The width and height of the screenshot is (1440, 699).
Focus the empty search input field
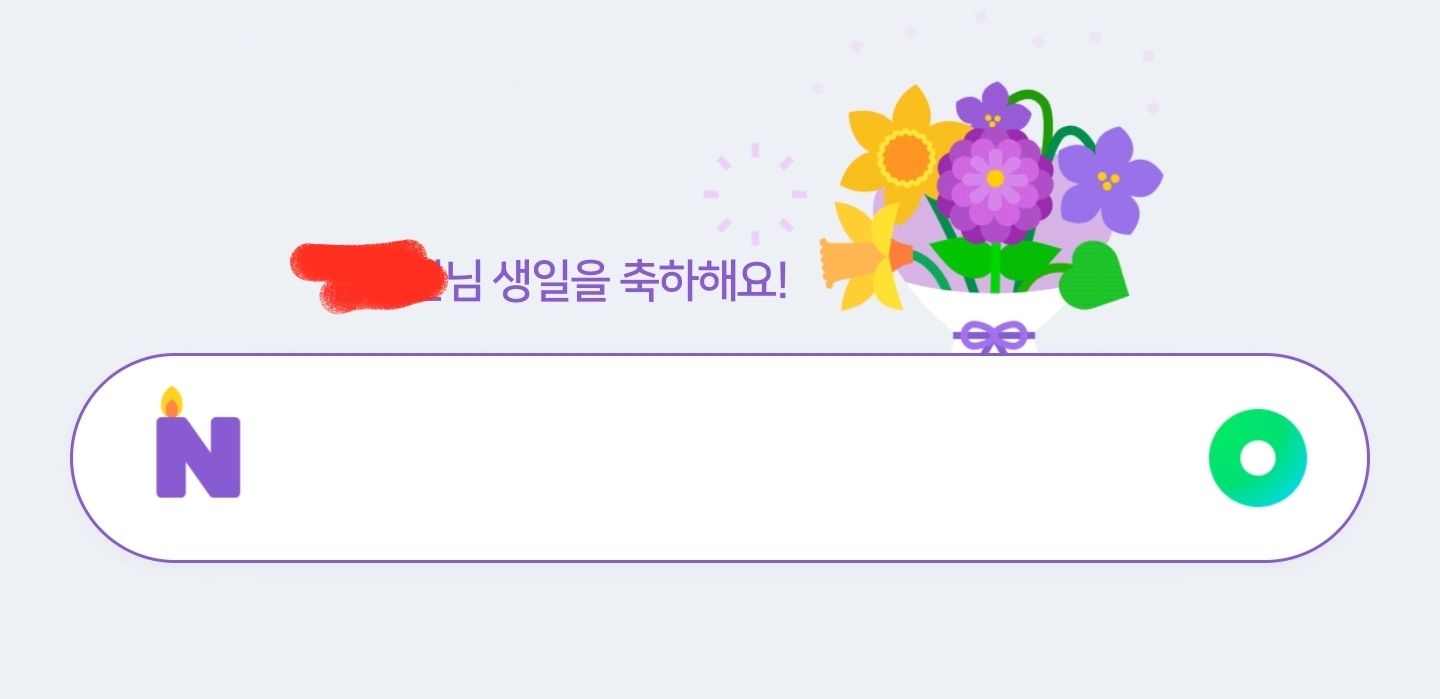720,458
